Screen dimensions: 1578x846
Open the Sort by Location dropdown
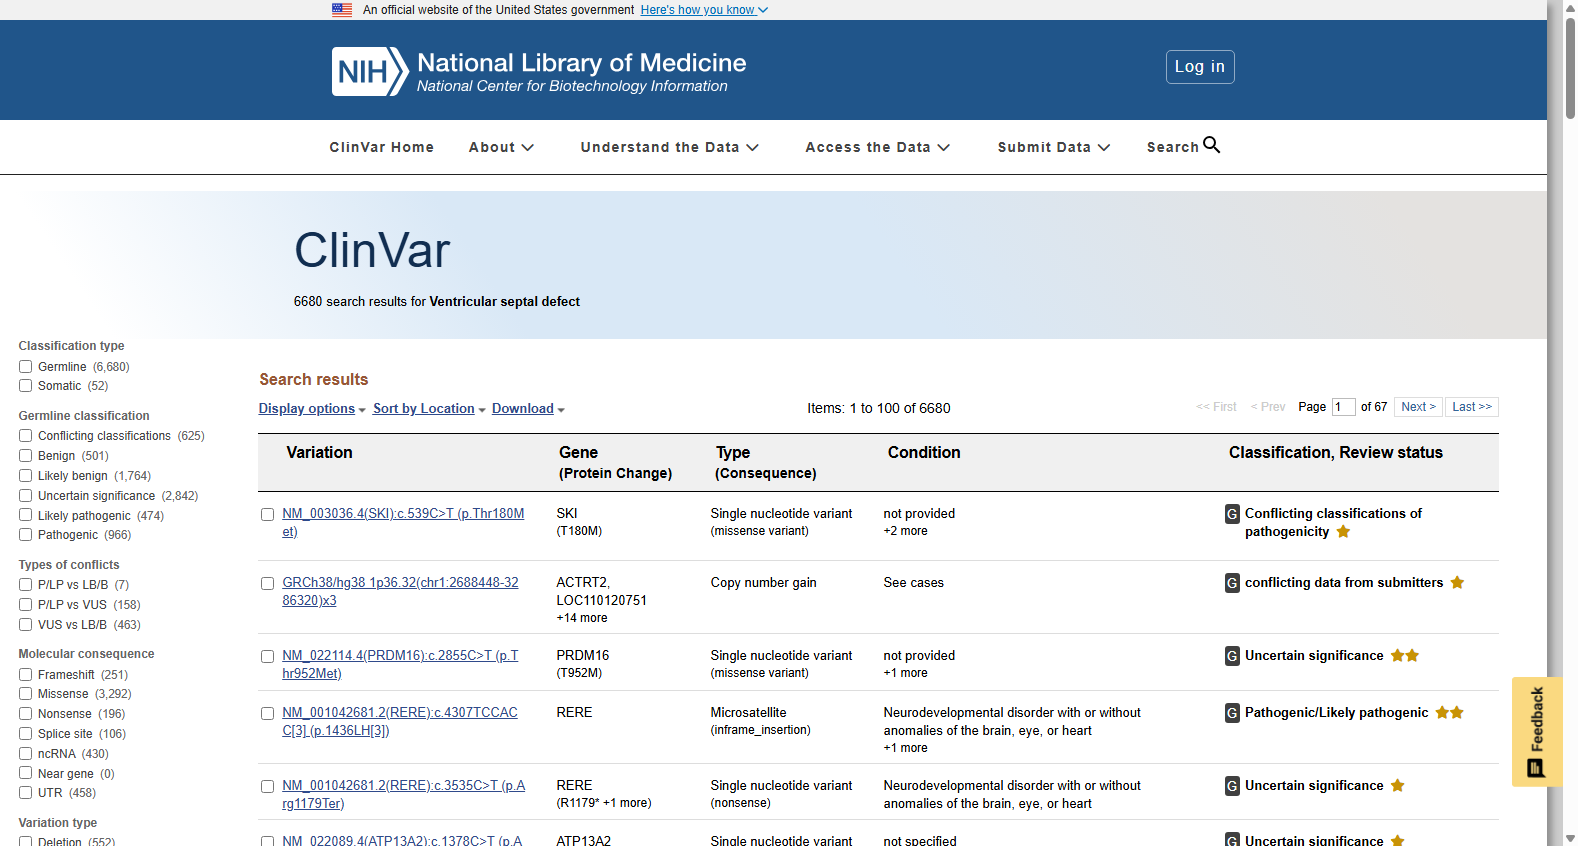[429, 409]
